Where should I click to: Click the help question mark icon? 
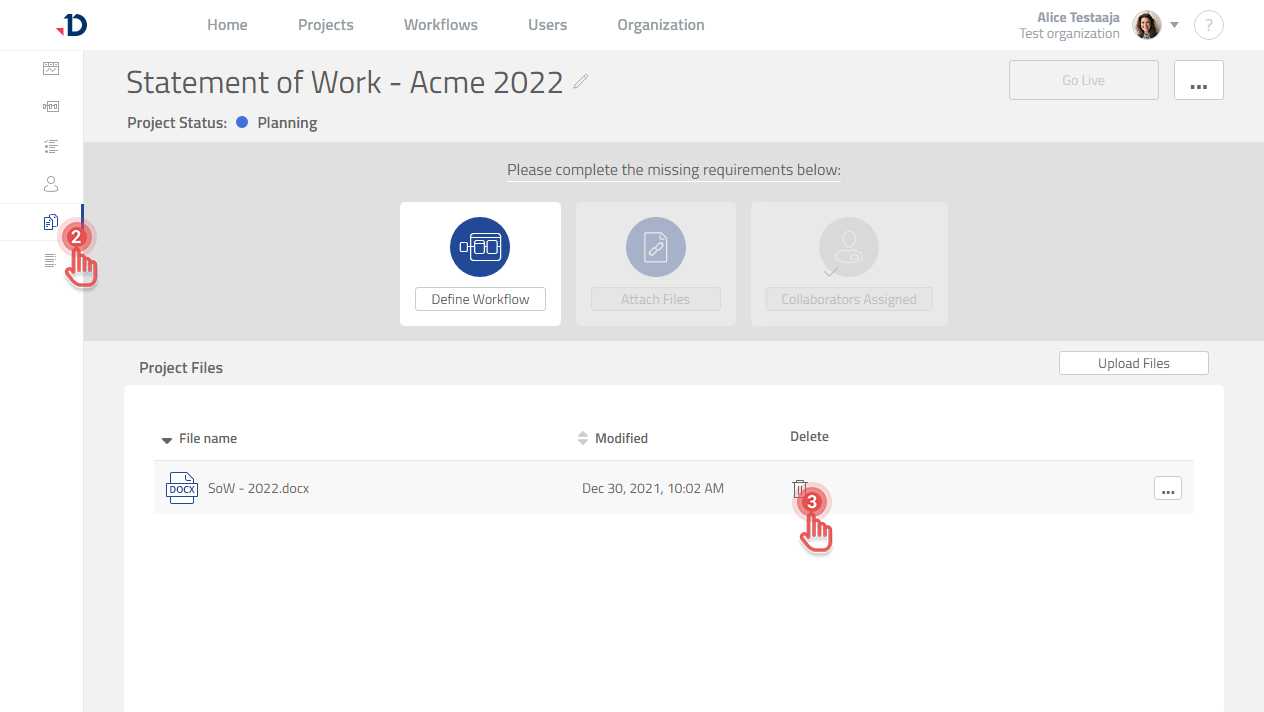coord(1208,25)
